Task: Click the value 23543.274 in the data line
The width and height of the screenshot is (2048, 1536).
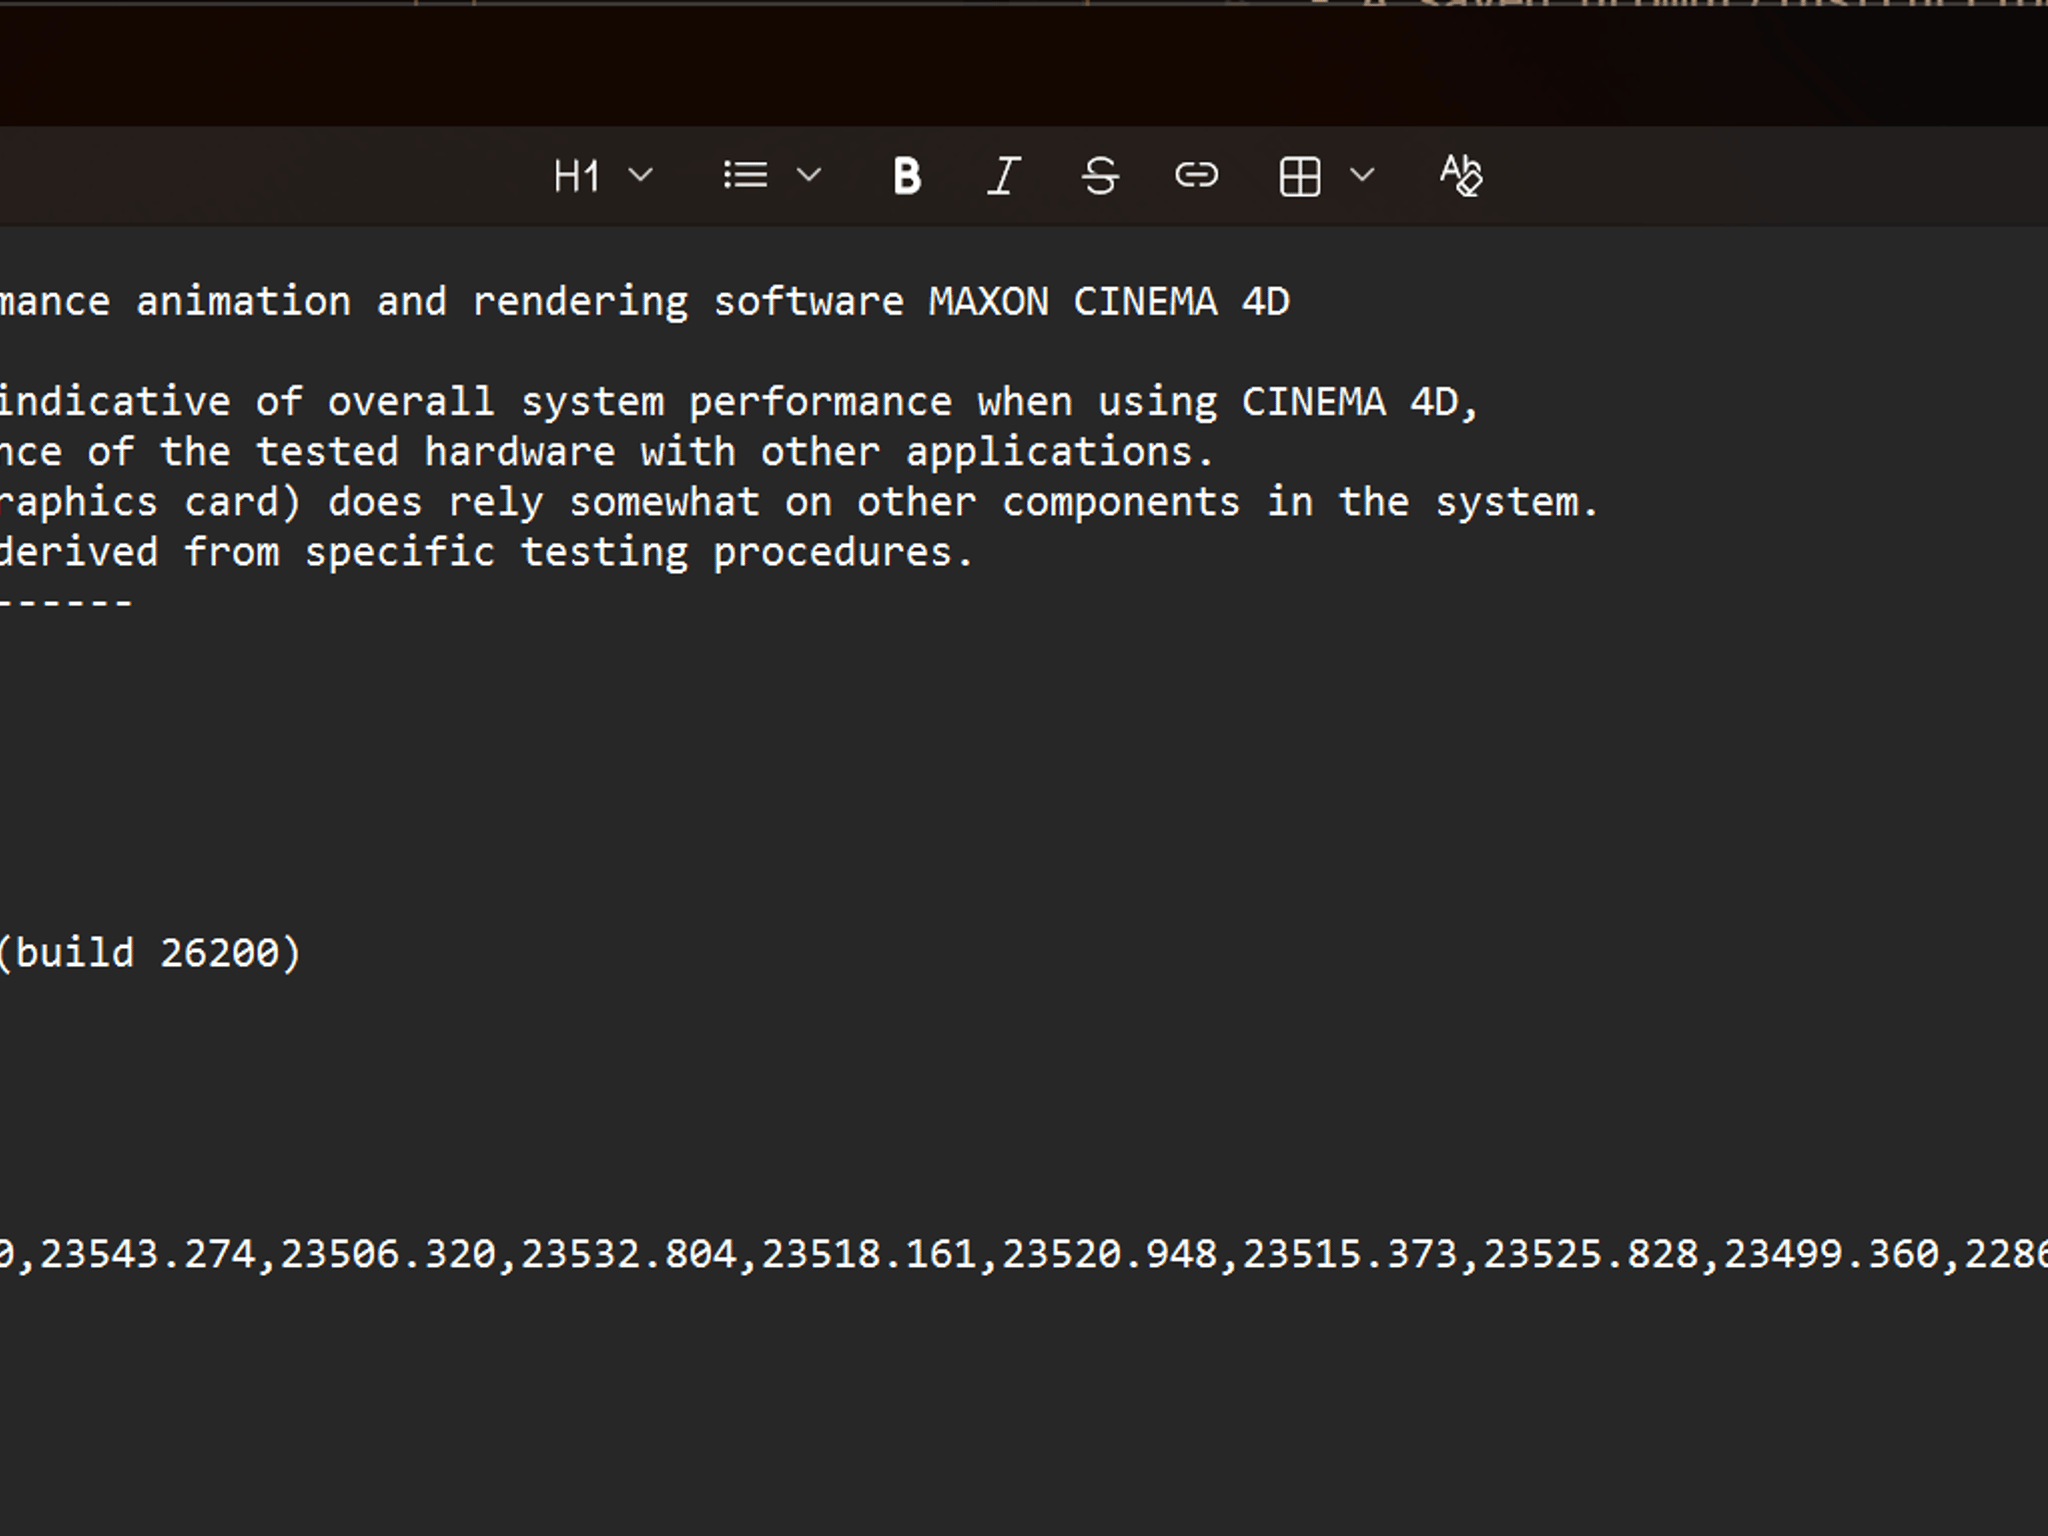Action: [x=148, y=1254]
